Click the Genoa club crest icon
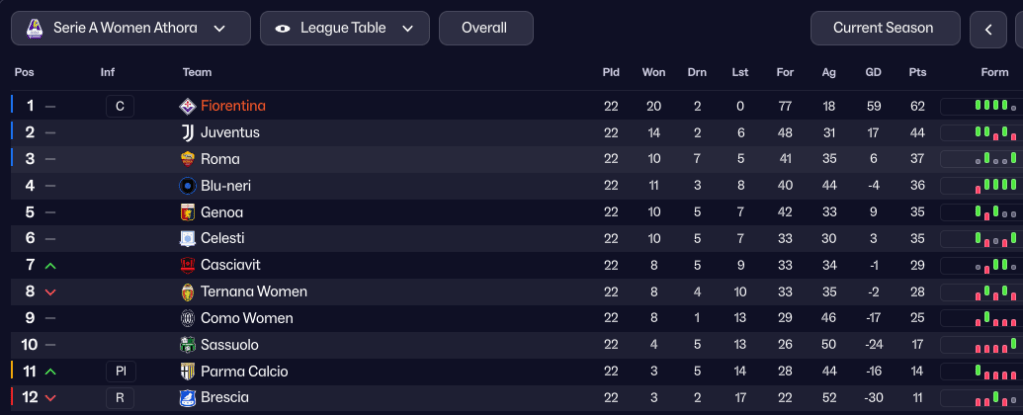The width and height of the screenshot is (1023, 415). point(187,212)
